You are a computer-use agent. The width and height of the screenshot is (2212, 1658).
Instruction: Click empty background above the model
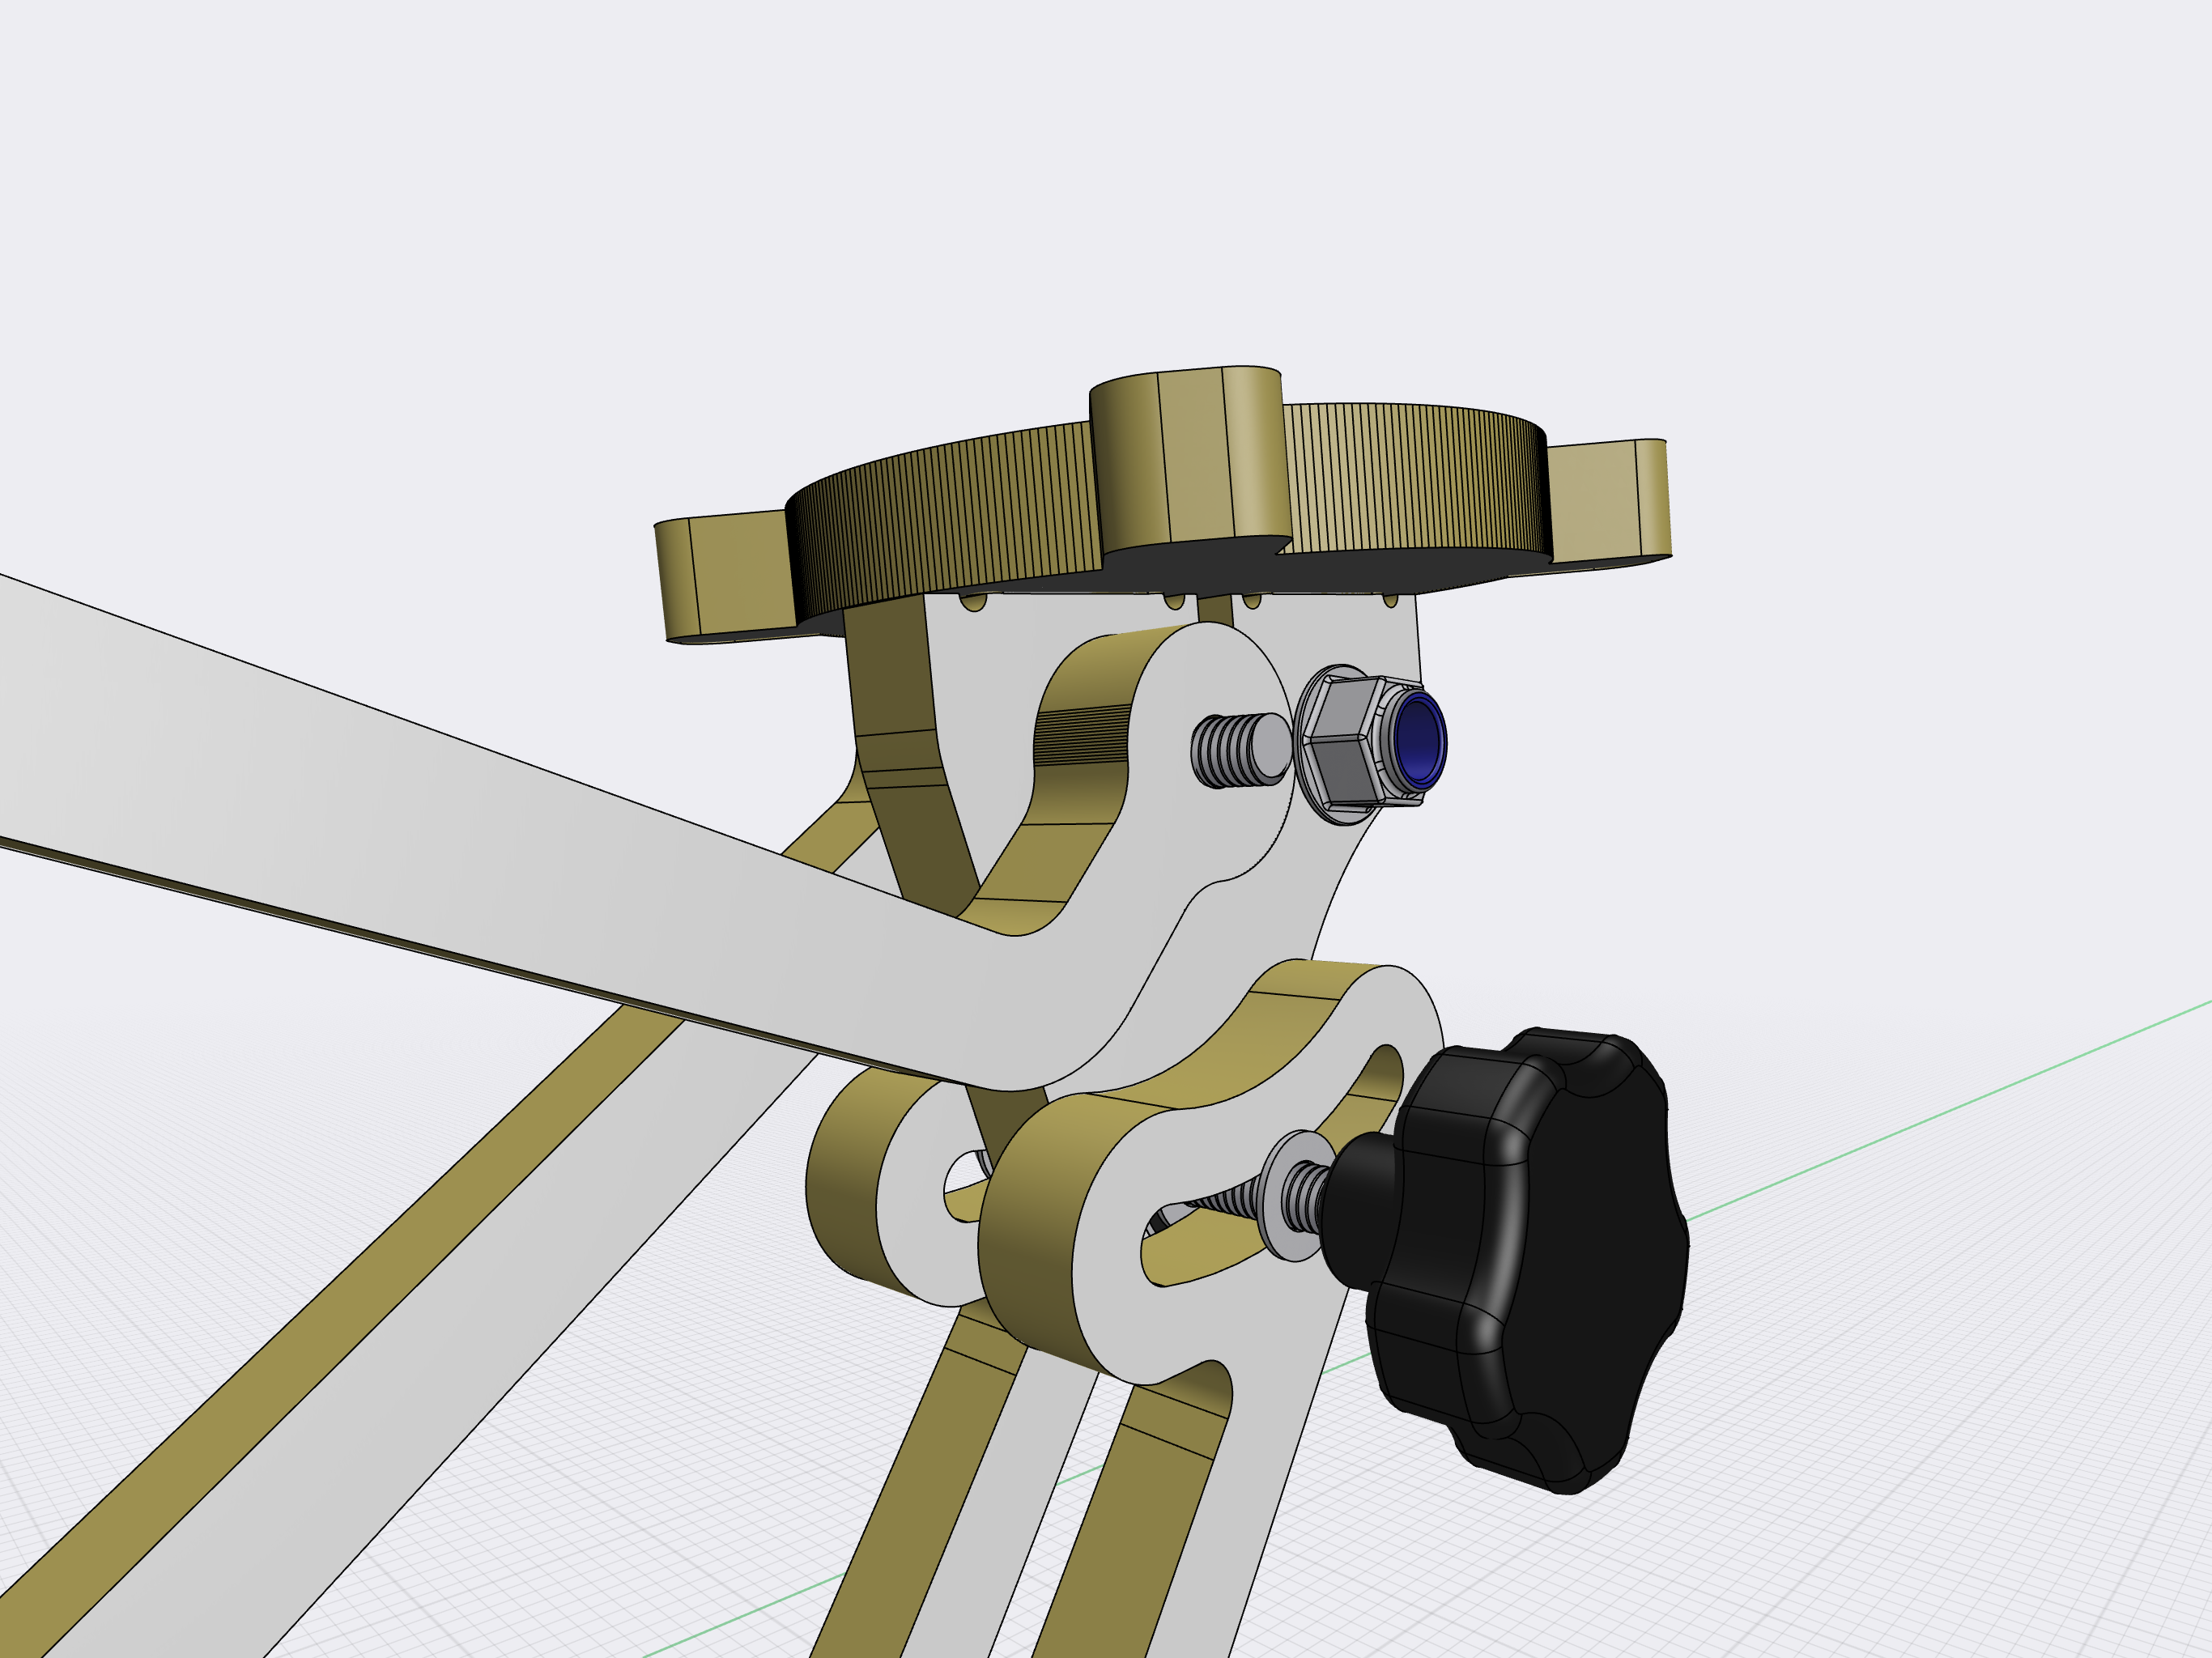pos(1100,150)
